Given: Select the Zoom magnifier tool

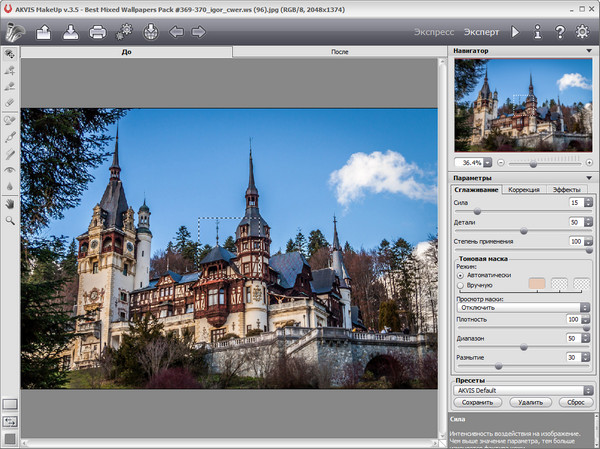Looking at the screenshot, I should coord(10,219).
